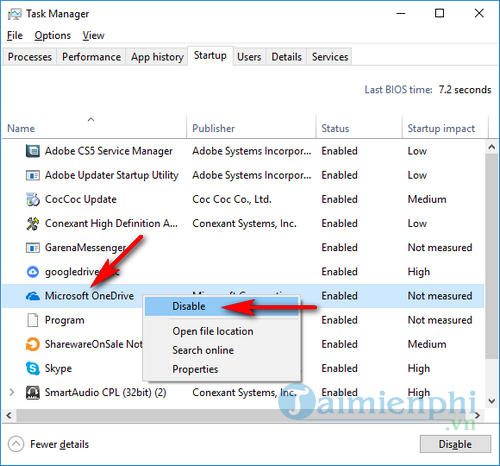Switch to the Users tab
Screen dimensions: 500x466
point(249,57)
